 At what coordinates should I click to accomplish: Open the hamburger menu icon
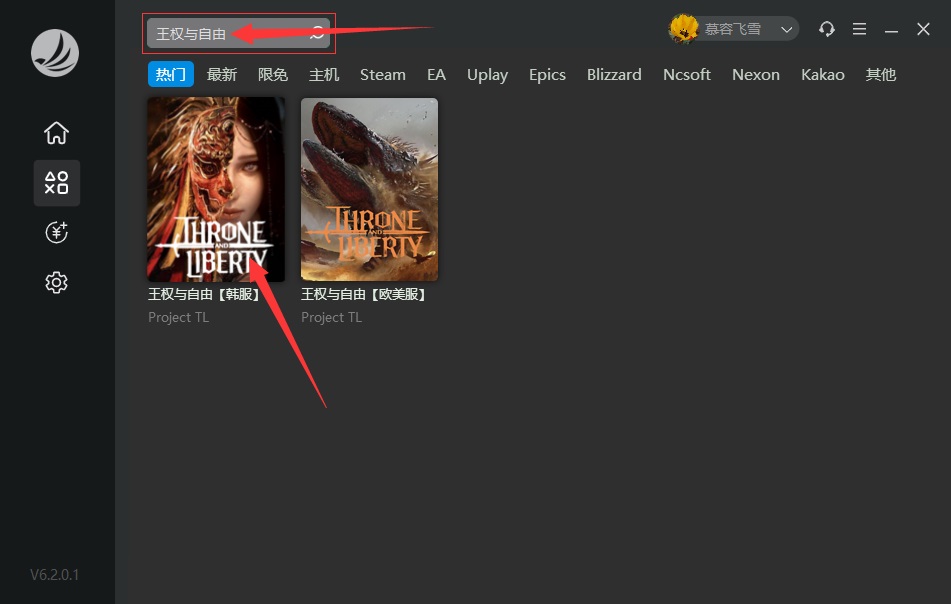pyautogui.click(x=859, y=29)
